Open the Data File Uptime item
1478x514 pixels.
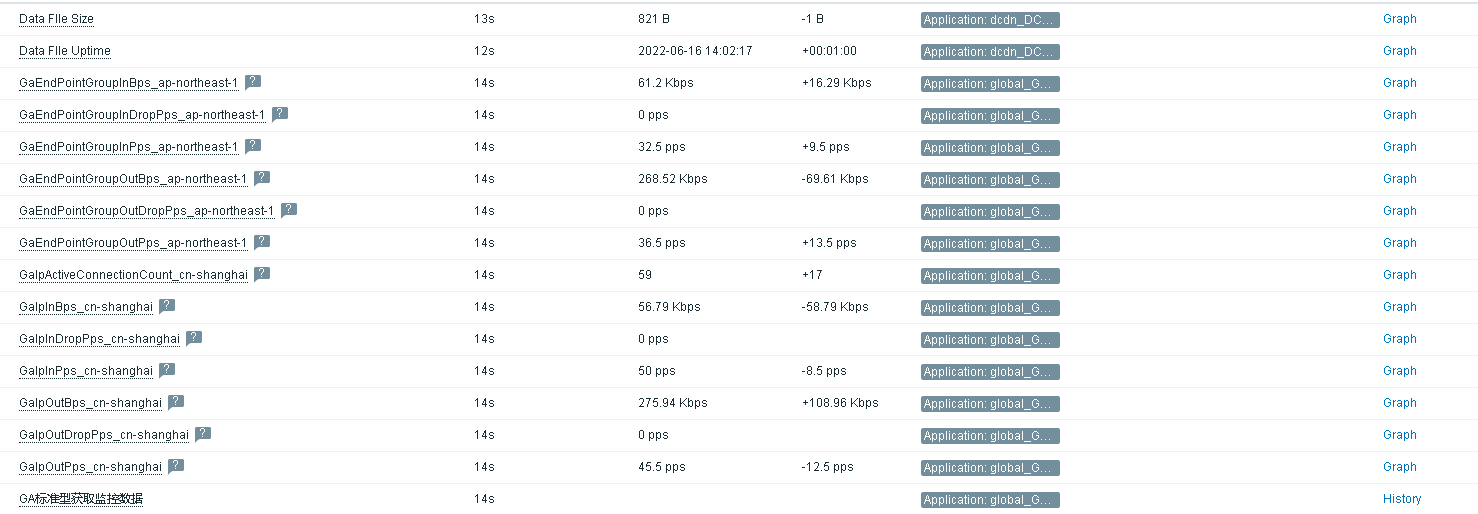pyautogui.click(x=65, y=51)
